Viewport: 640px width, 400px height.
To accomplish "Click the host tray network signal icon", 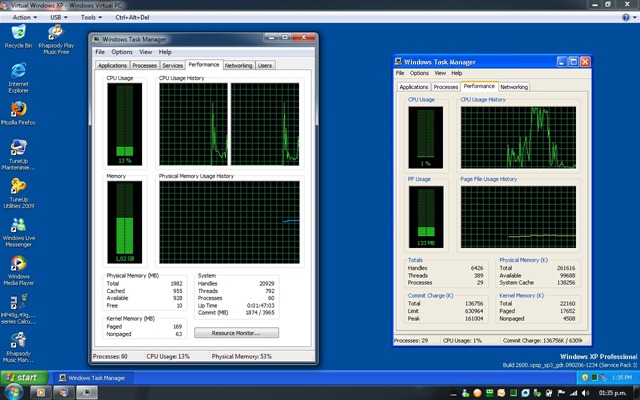I will coord(573,393).
